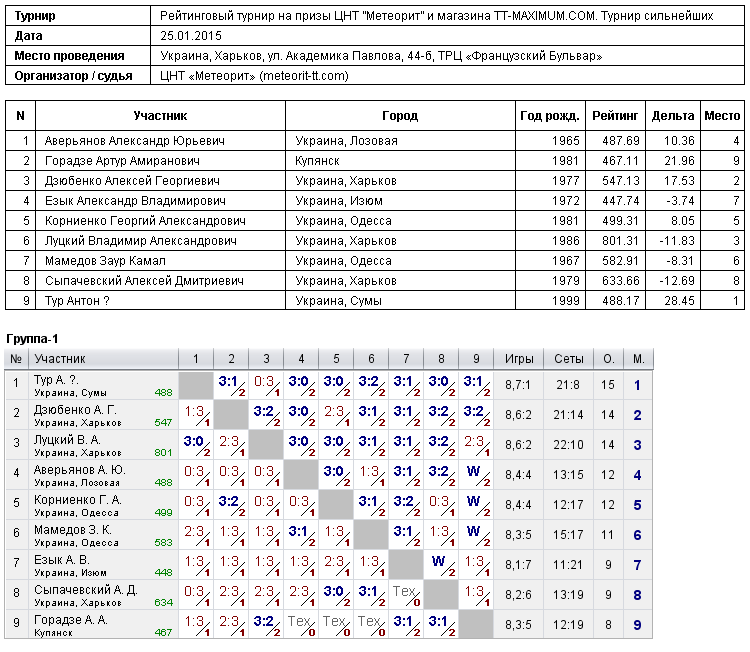Open the 3:1 score of Тур versus Дзюбенко

coord(232,385)
